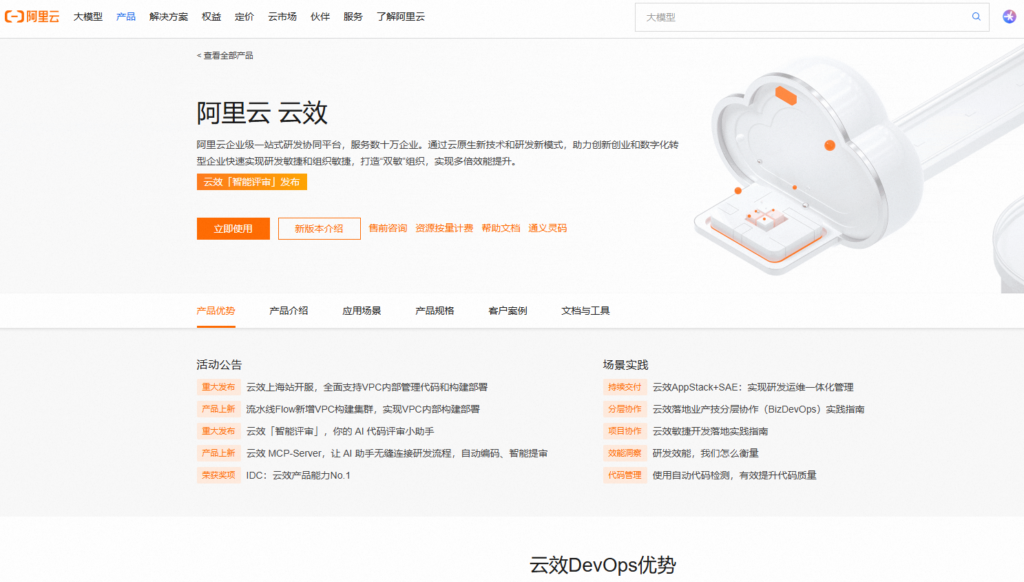Open the 大模型 menu
The image size is (1024, 582).
(88, 17)
